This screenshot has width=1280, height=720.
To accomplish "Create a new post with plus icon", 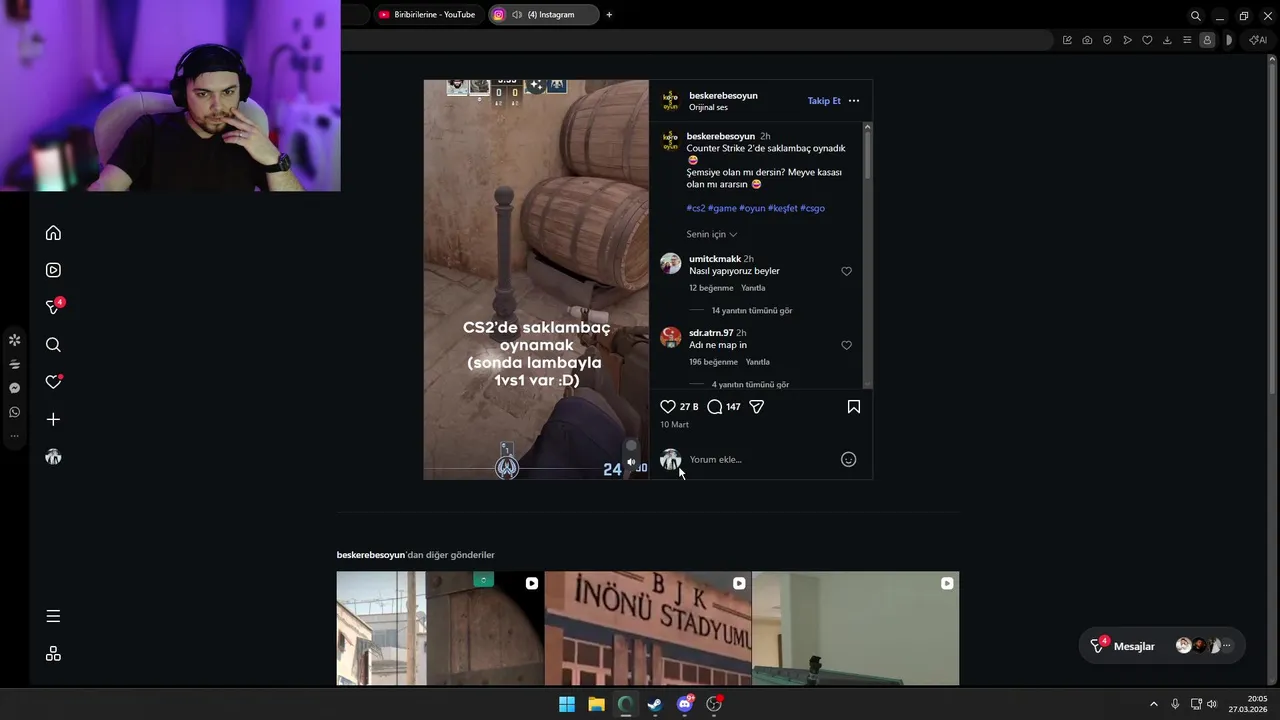I will click(x=53, y=419).
